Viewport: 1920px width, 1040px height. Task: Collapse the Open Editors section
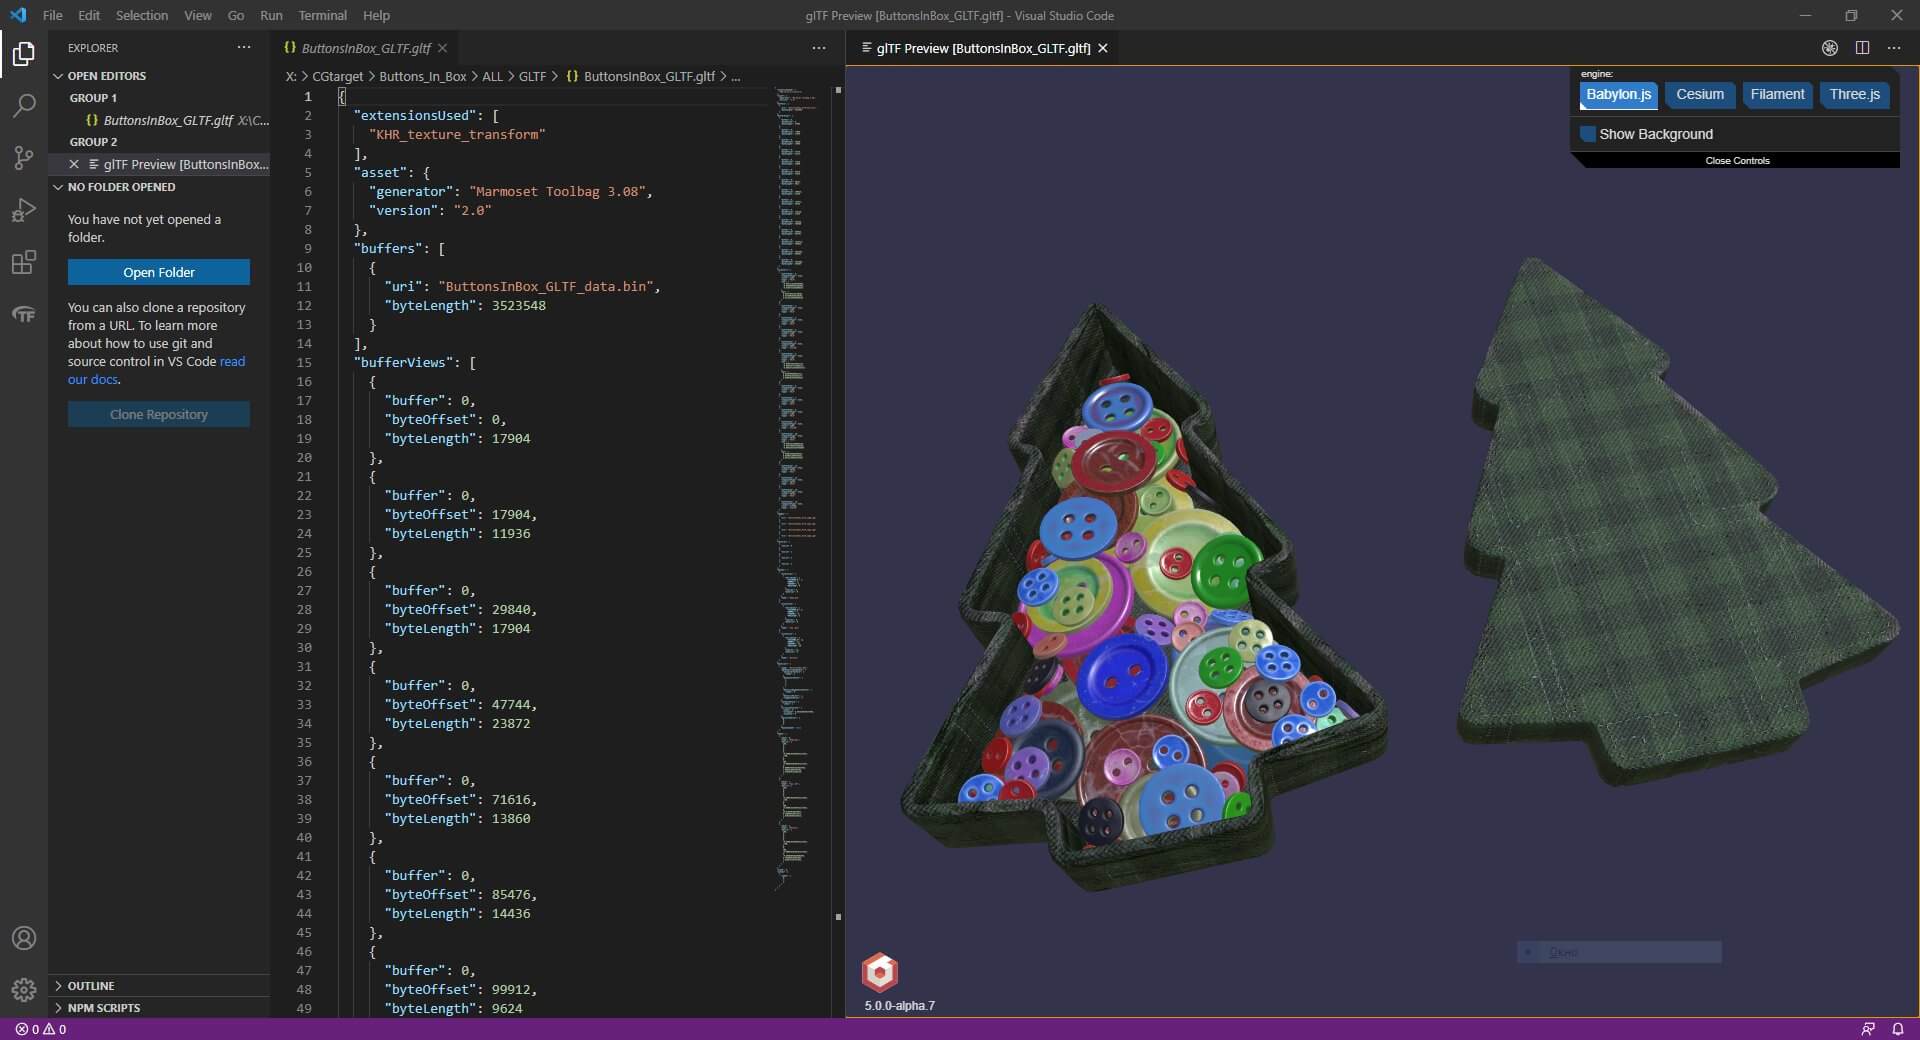point(106,76)
